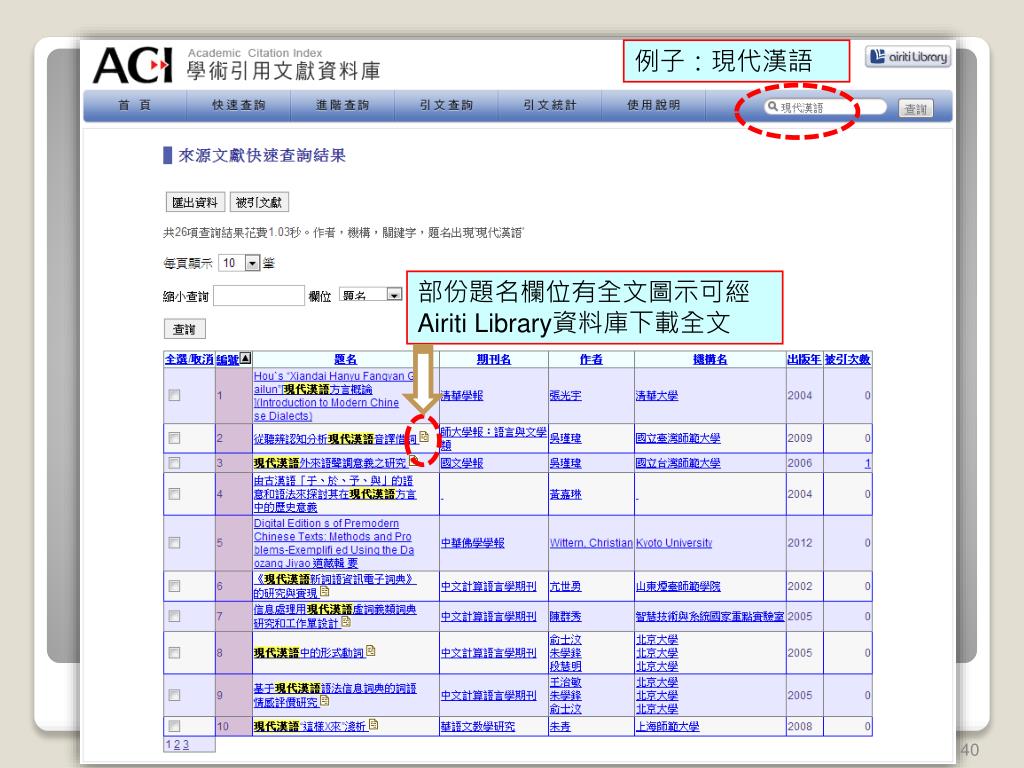The height and width of the screenshot is (768, 1024).
Task: Sort by the 機構名 column header
Action: coord(710,359)
